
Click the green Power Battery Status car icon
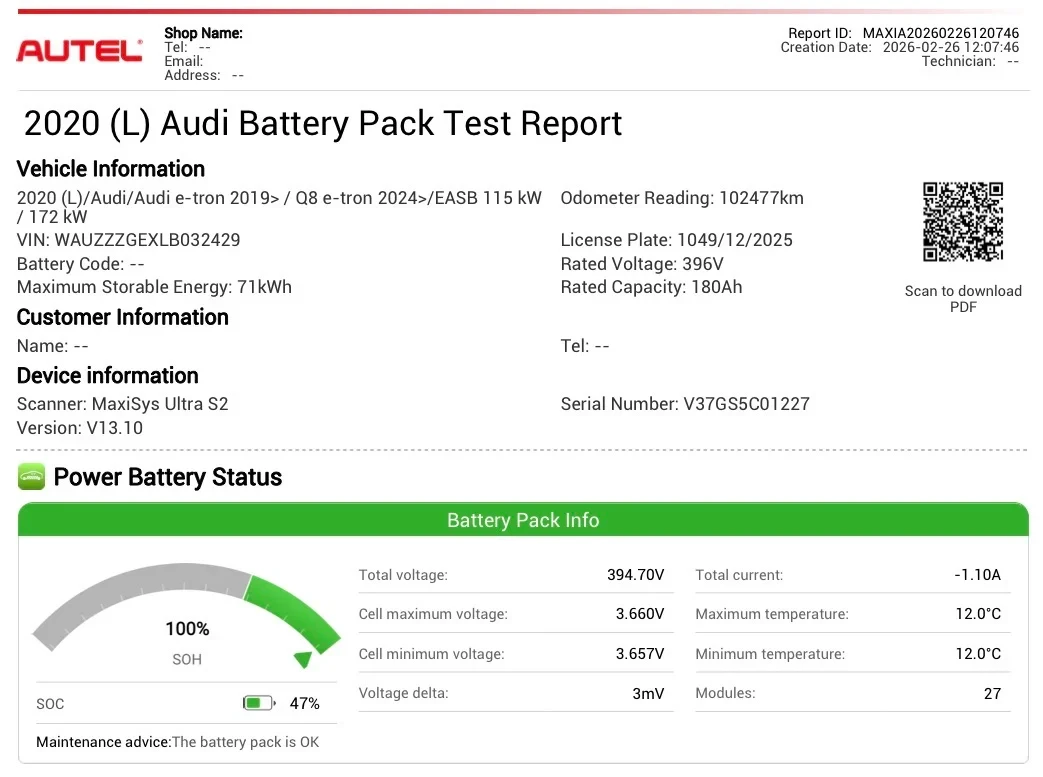click(x=31, y=476)
